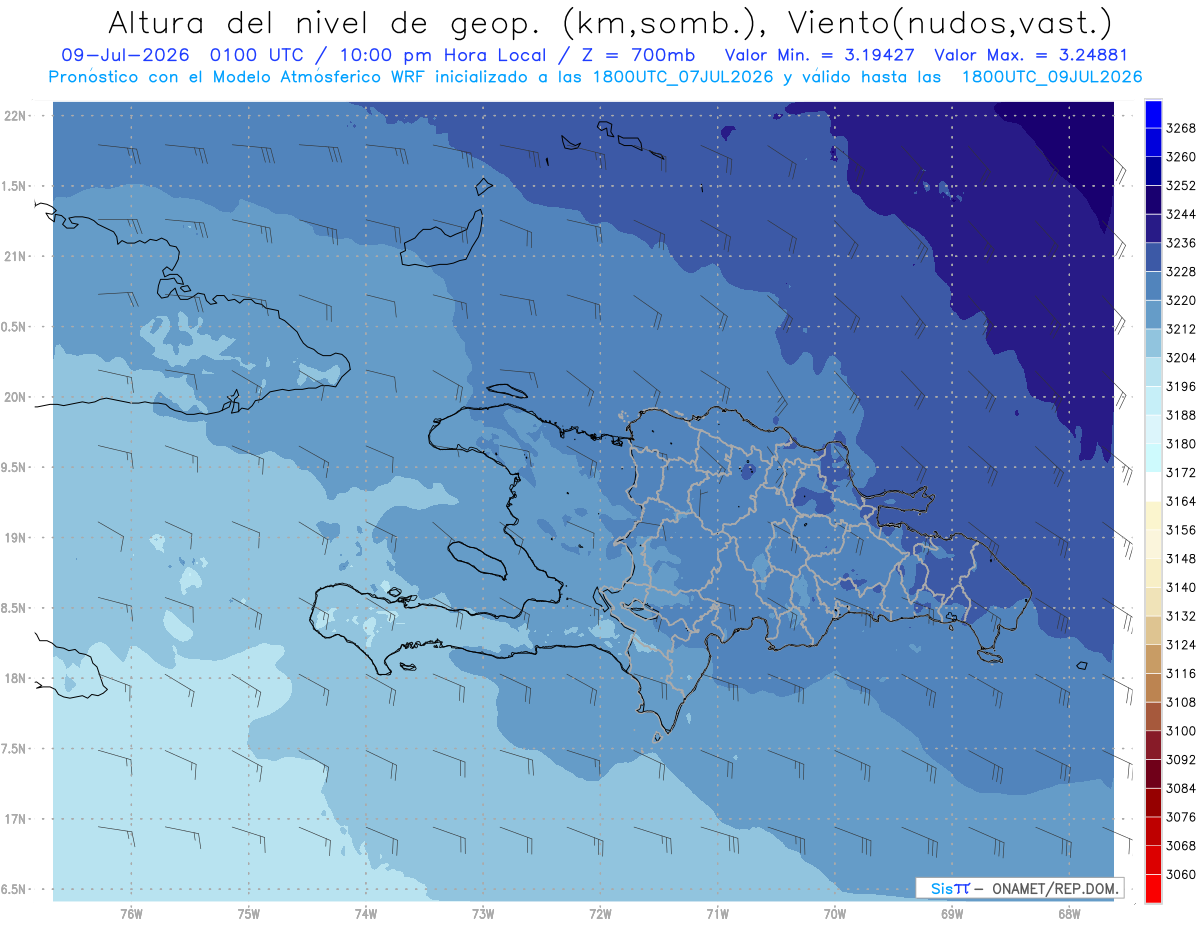Click the date text '09-Jul-2026'
The image size is (1200, 927).
(x=127, y=56)
